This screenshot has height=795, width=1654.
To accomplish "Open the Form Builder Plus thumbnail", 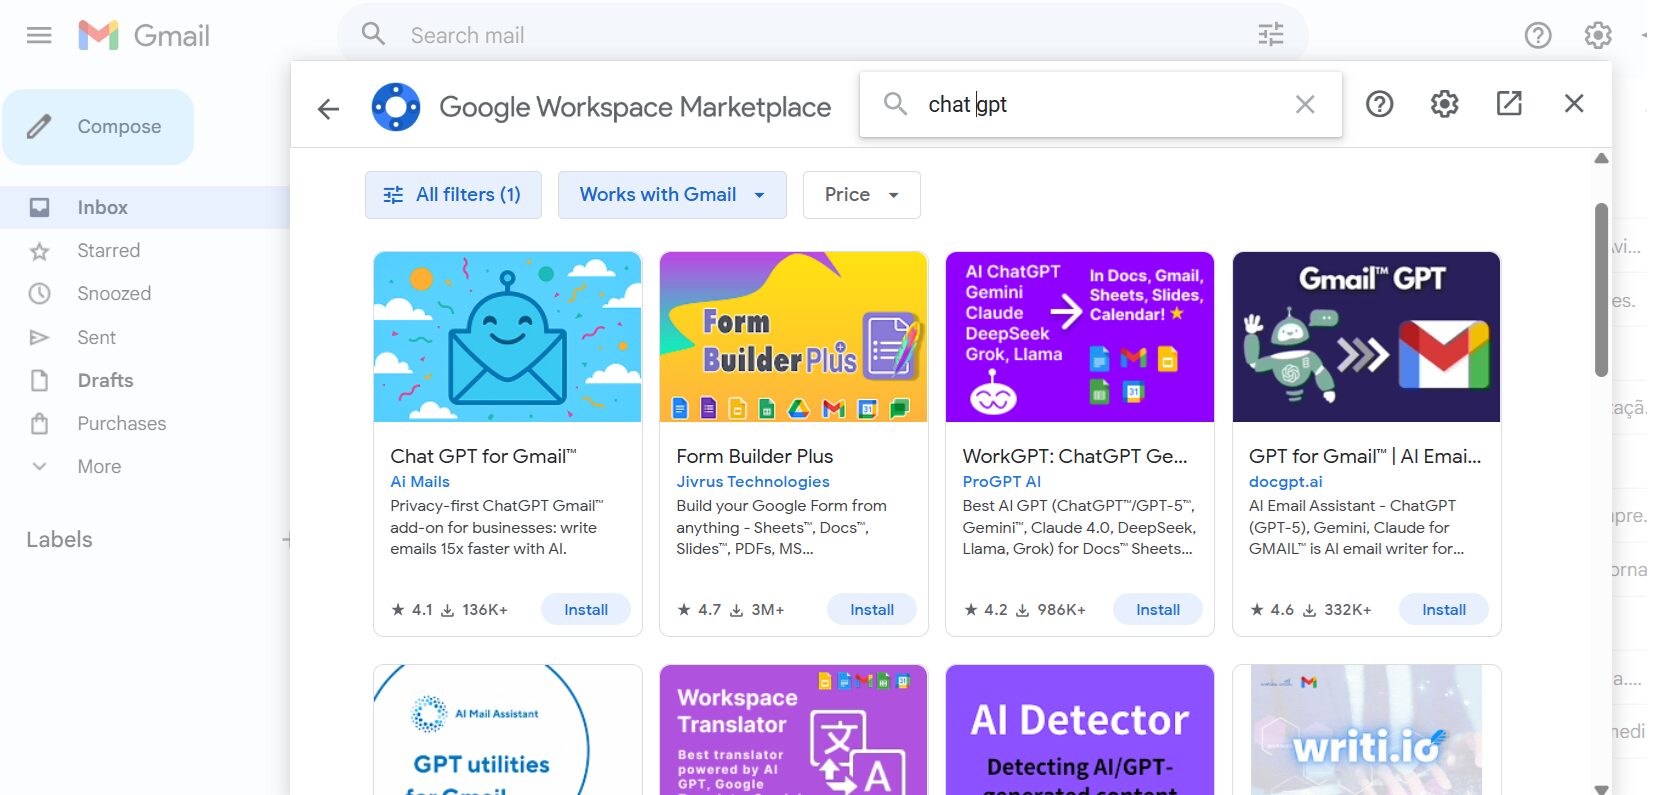I will pyautogui.click(x=793, y=337).
